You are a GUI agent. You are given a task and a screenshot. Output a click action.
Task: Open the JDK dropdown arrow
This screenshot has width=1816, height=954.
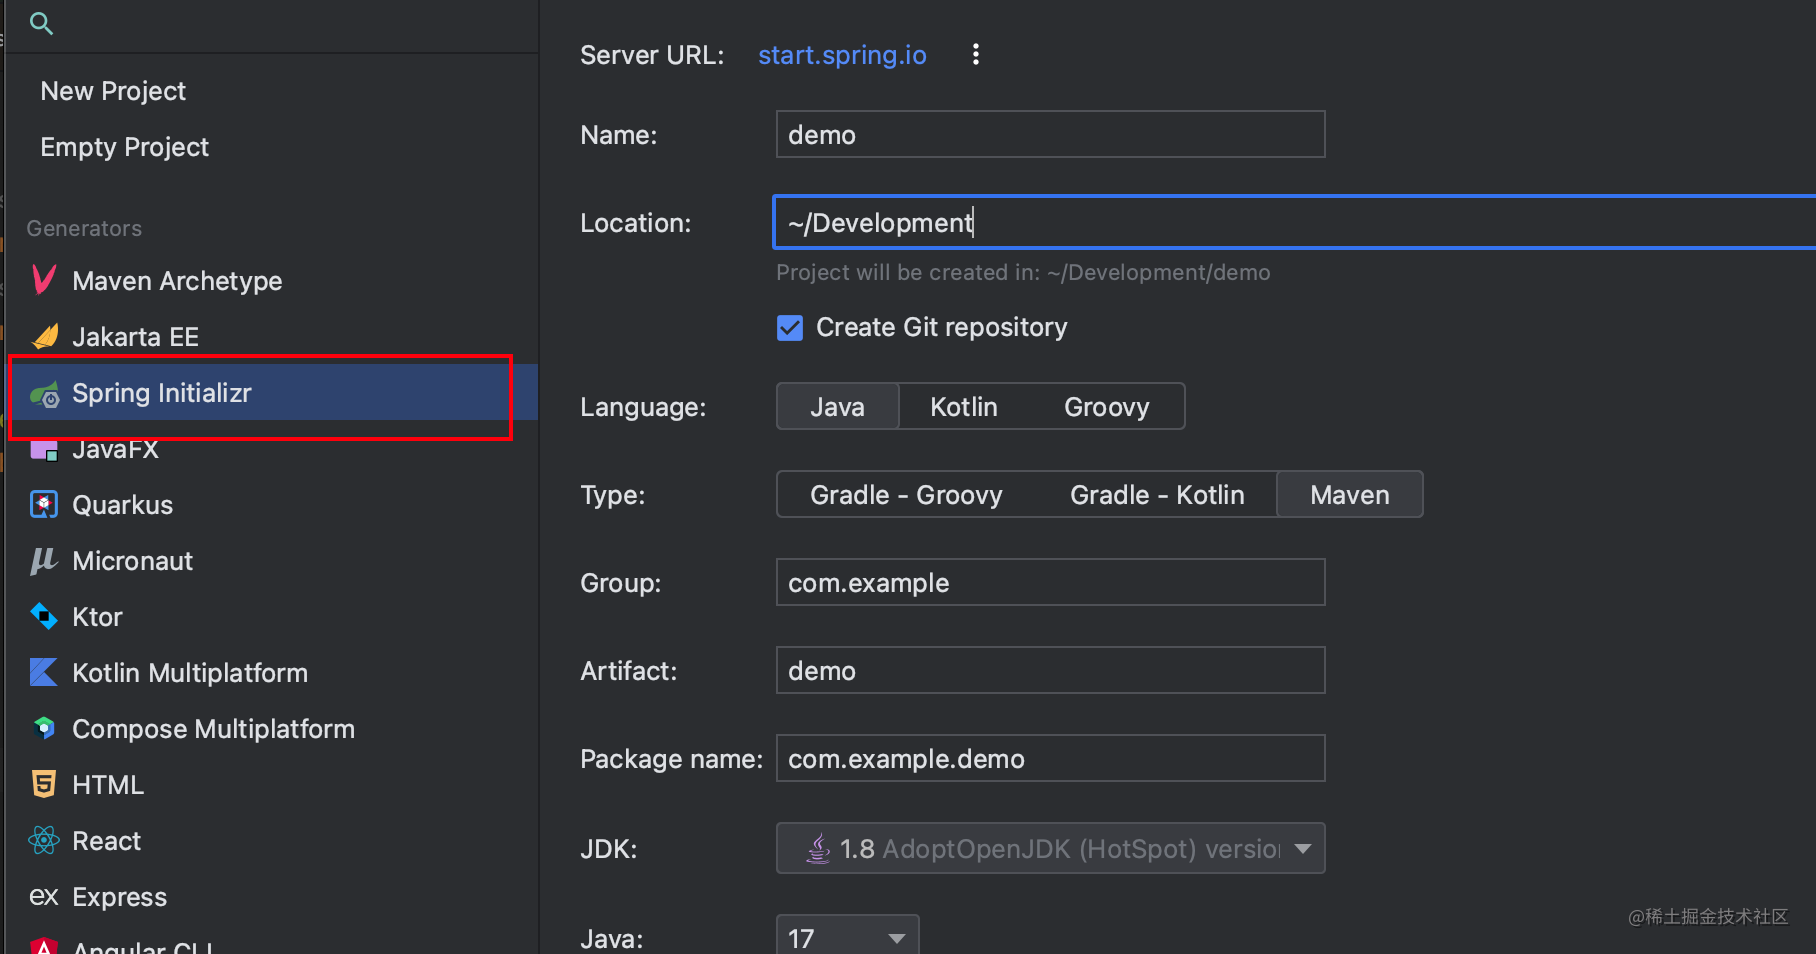click(x=1303, y=849)
